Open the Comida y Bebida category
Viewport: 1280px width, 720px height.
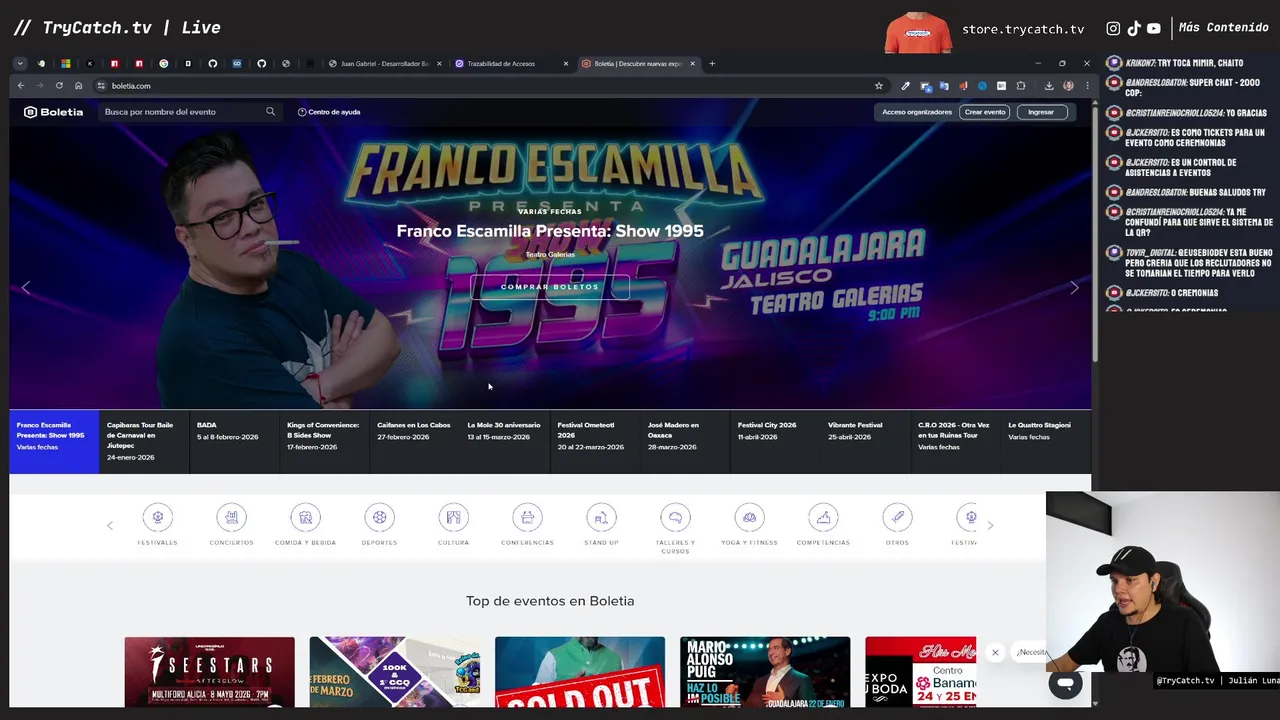tap(305, 517)
